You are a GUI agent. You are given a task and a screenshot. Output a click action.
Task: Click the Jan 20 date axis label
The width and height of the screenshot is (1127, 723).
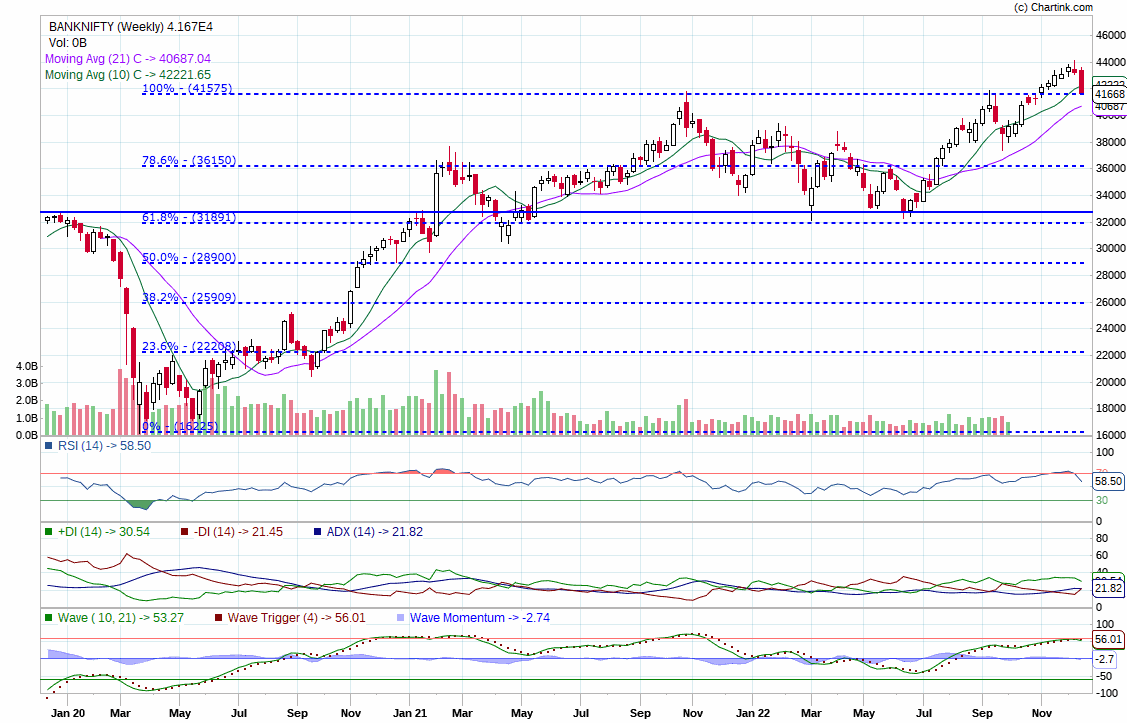point(68,713)
